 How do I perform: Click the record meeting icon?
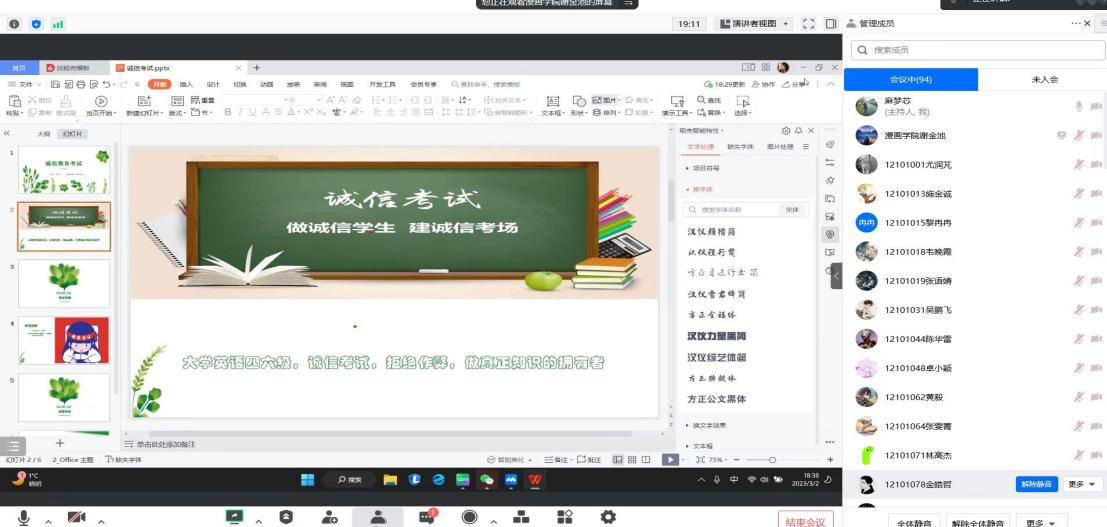(469, 517)
